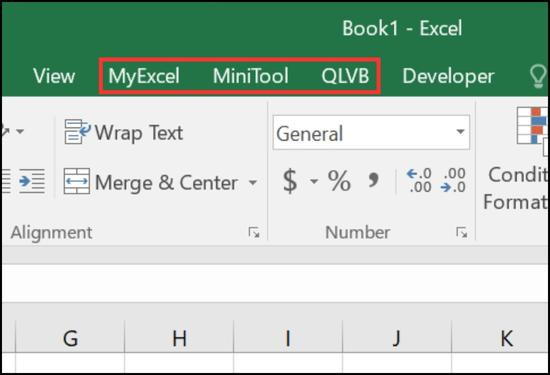Screen dimensions: 550x375
Task: Open the View ribbon tab
Action: 54,76
